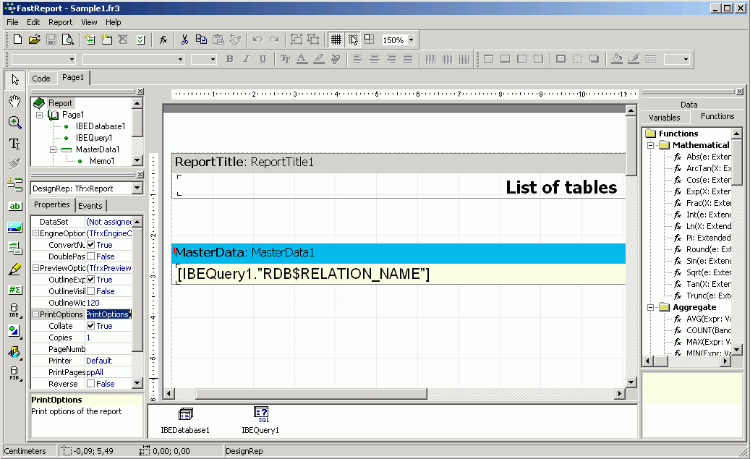The image size is (751, 459).
Task: Toggle the Show grid toolbar icon
Action: tap(337, 39)
